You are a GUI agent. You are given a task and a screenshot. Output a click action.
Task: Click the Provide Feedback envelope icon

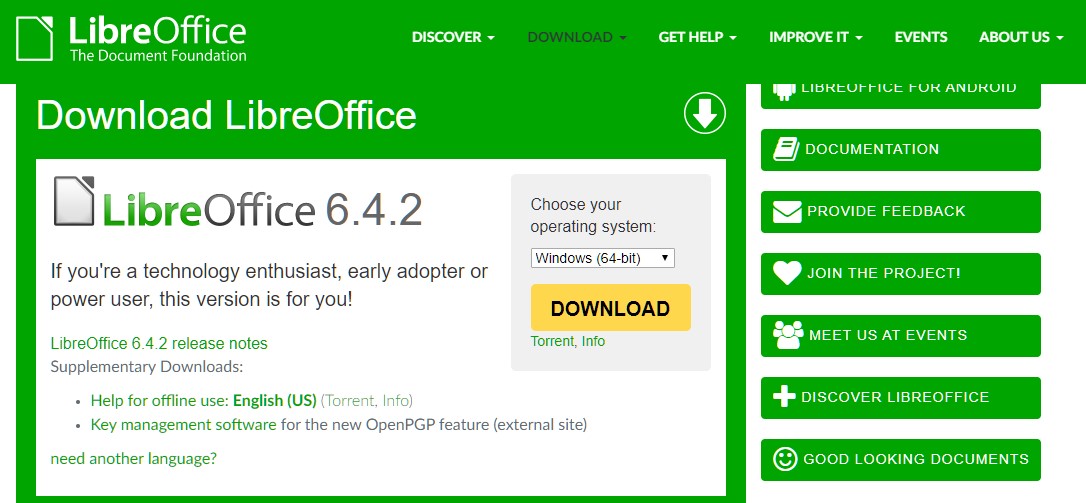787,211
